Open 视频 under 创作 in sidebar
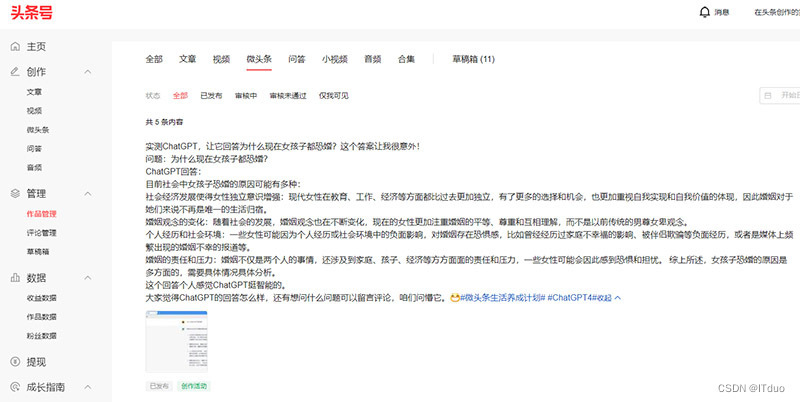This screenshot has width=800, height=402. 34,111
